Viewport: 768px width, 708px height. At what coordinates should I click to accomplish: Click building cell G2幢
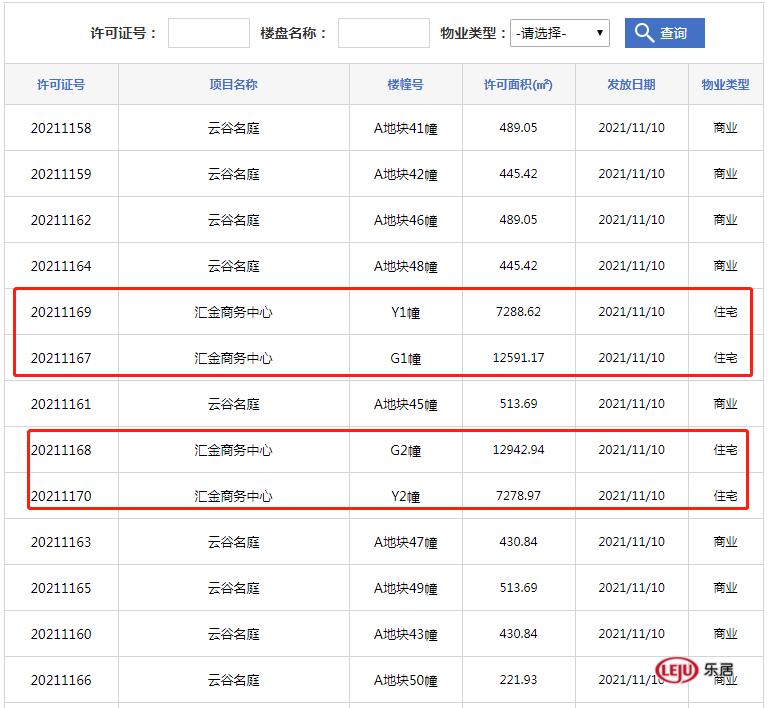(406, 450)
